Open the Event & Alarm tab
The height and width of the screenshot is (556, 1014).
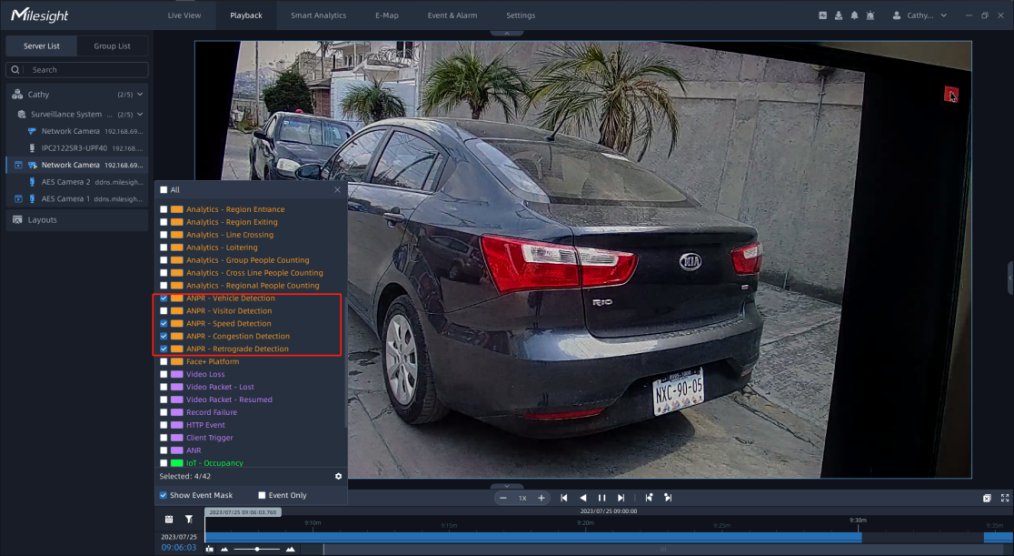pyautogui.click(x=452, y=16)
